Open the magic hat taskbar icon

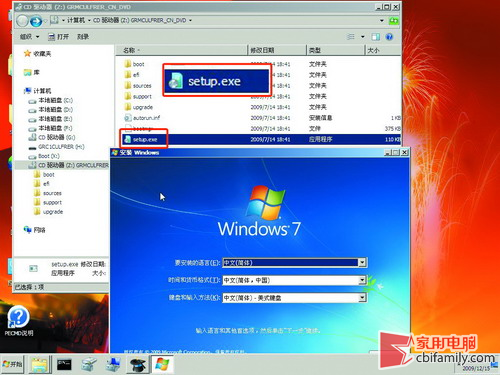point(137,364)
